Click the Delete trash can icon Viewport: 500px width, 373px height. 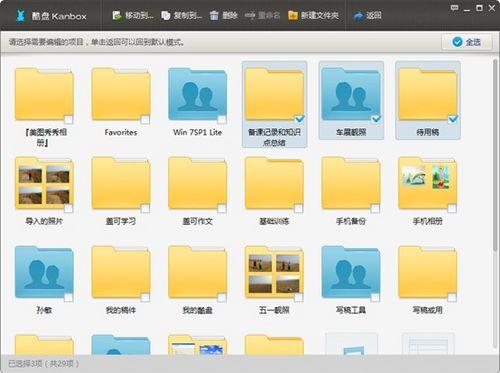click(214, 15)
